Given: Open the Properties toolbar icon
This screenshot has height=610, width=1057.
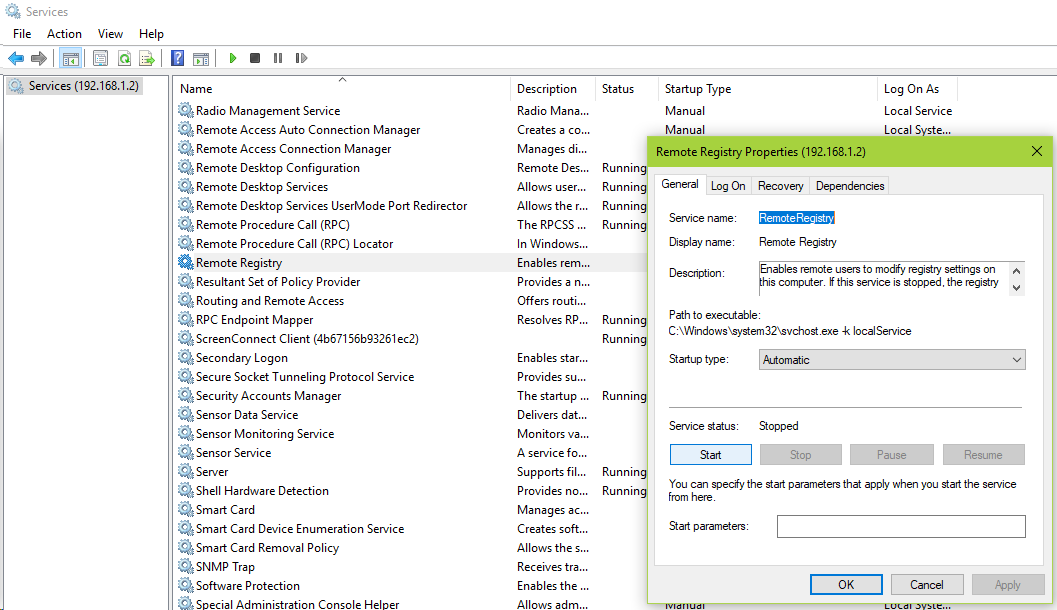Looking at the screenshot, I should tap(100, 57).
